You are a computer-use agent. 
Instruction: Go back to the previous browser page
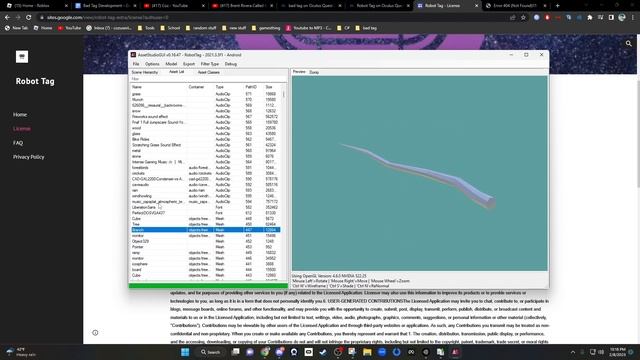(7, 18)
